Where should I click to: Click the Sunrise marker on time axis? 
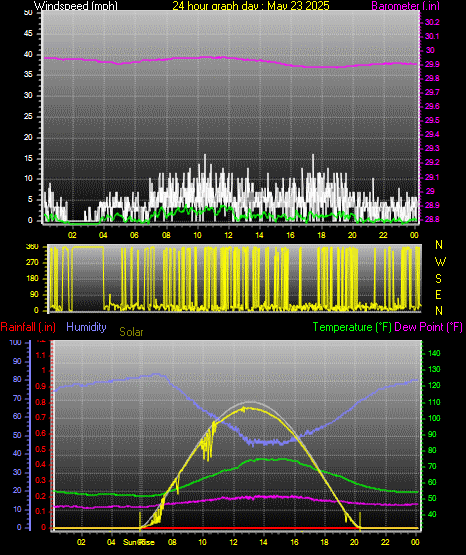(139, 542)
